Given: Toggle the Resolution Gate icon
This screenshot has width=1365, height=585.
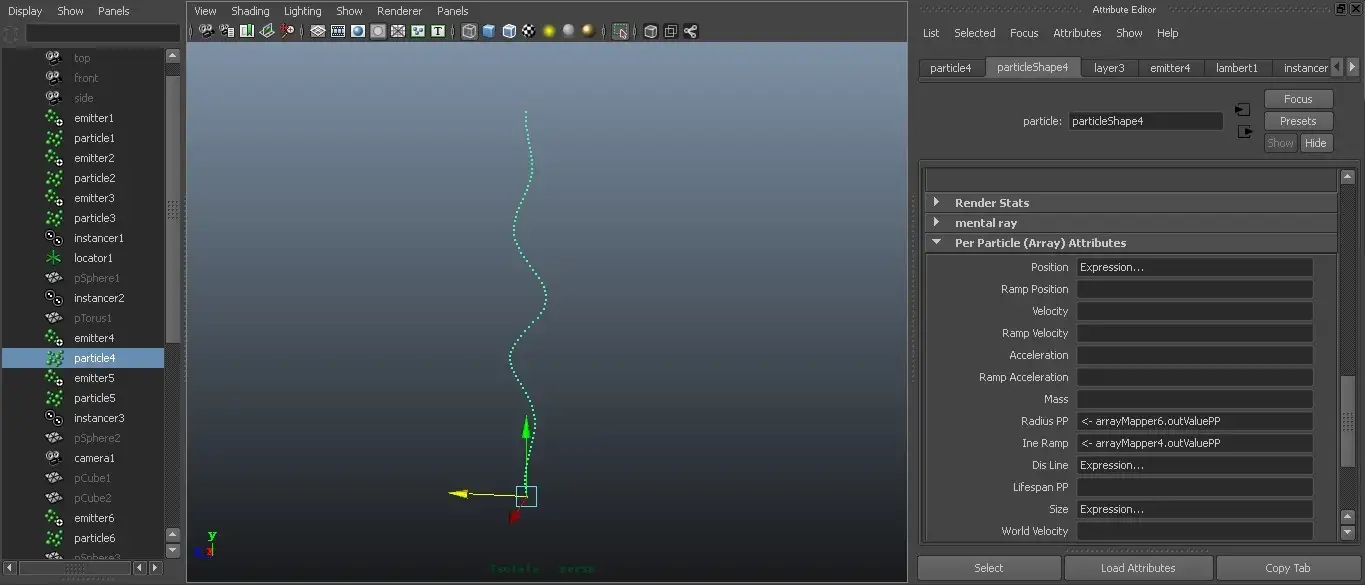Looking at the screenshot, I should click(x=358, y=31).
